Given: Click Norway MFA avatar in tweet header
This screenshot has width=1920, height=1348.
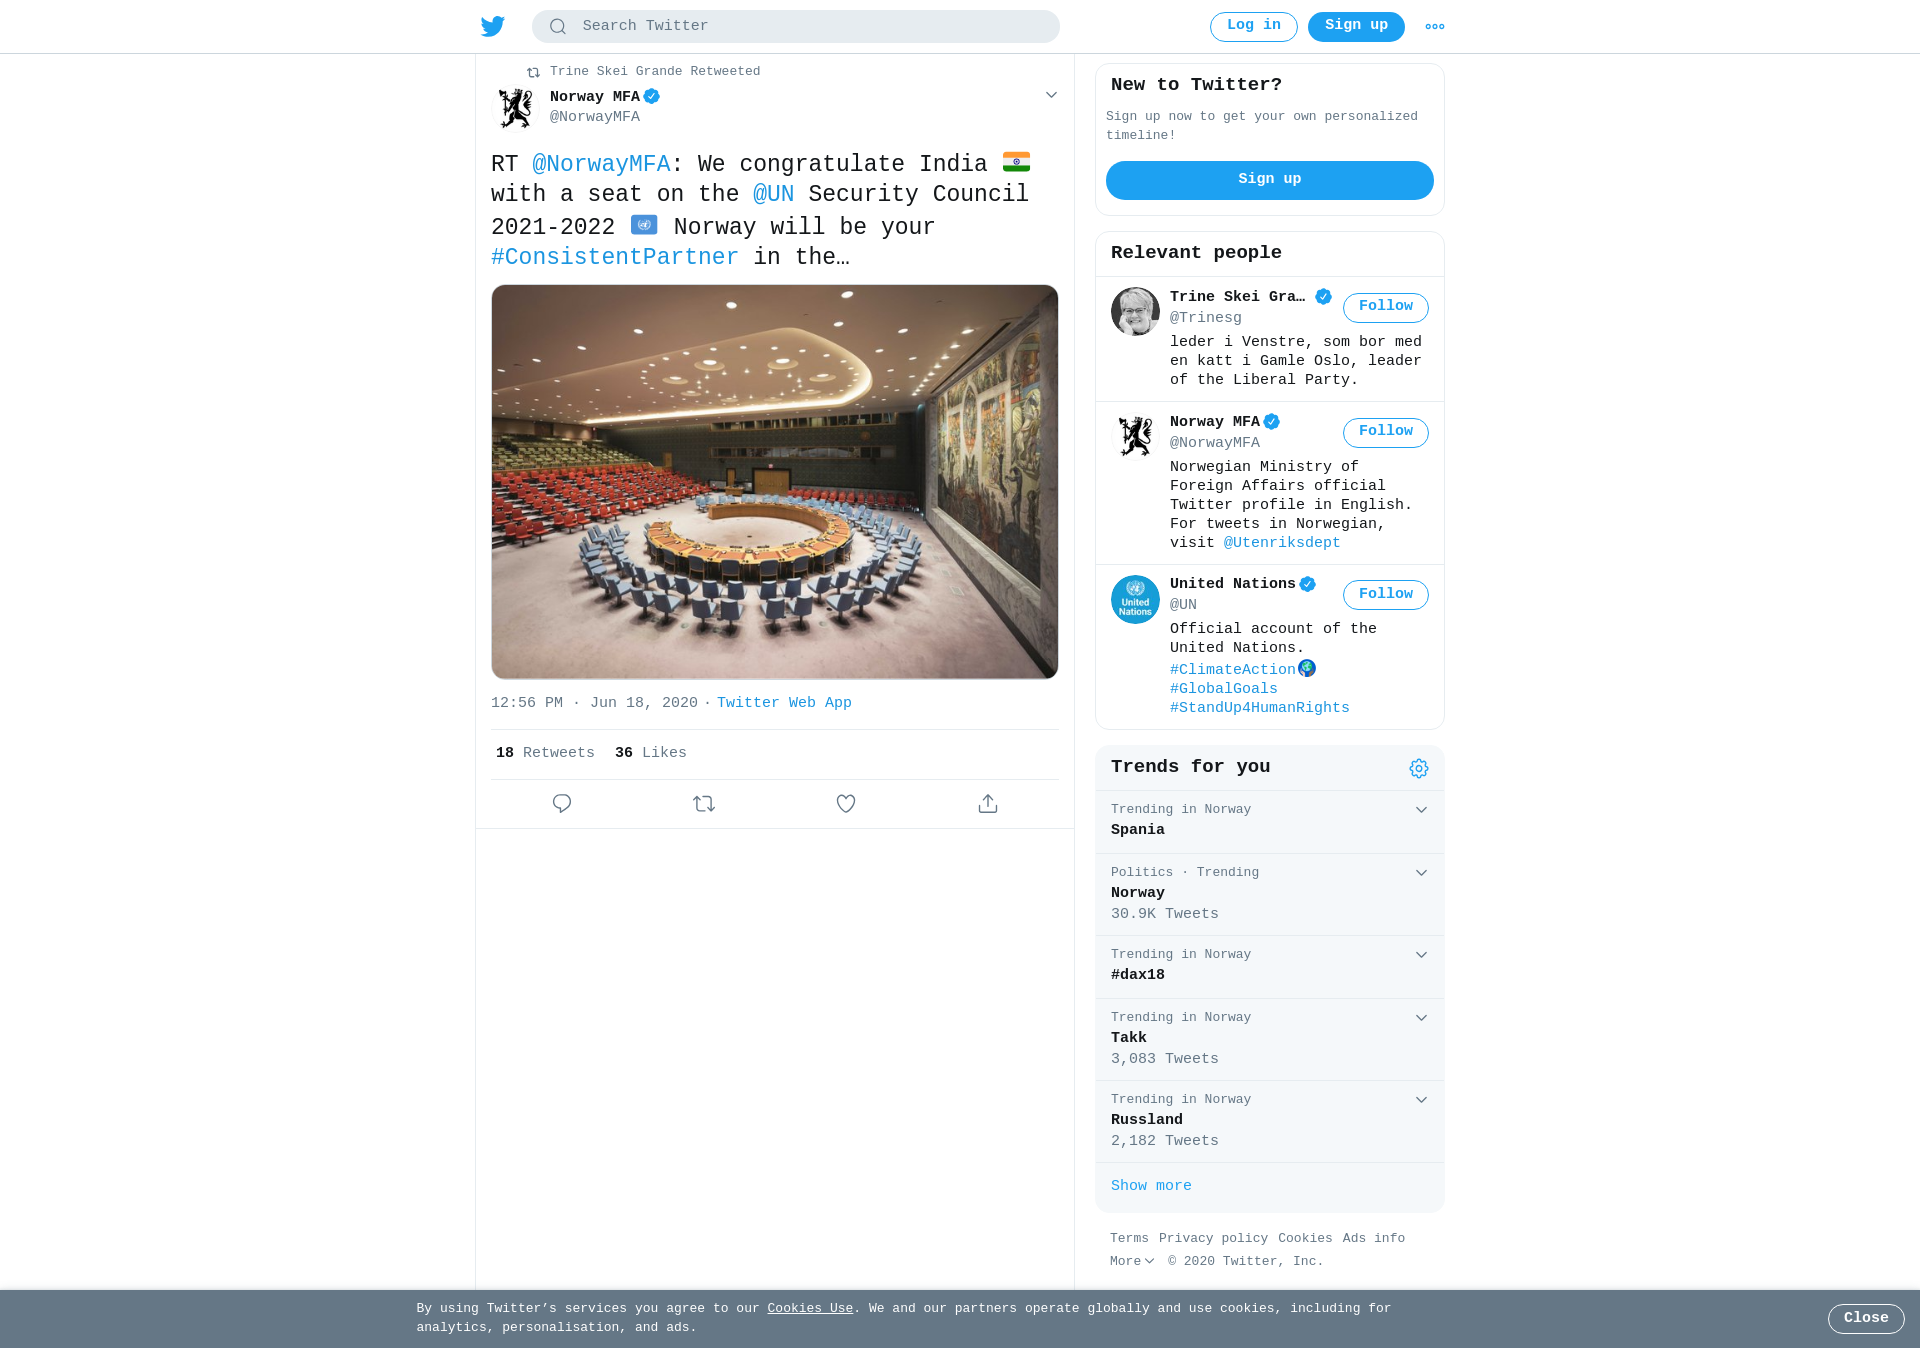Looking at the screenshot, I should tap(516, 107).
